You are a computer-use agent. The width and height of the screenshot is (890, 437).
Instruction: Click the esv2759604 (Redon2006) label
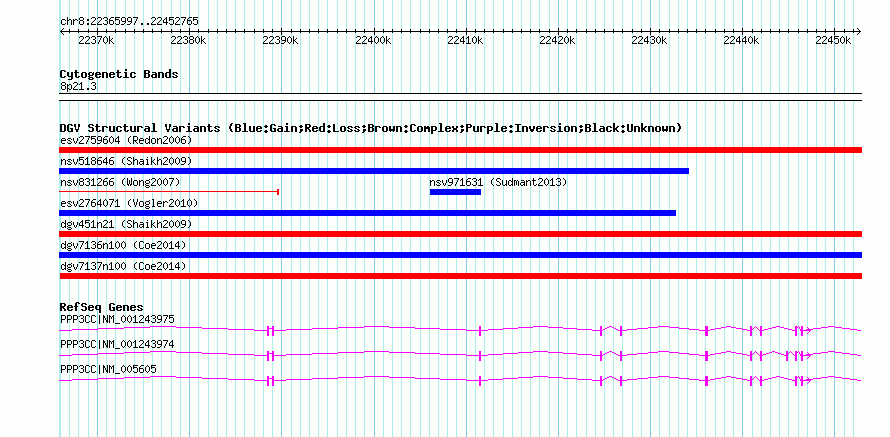point(126,140)
